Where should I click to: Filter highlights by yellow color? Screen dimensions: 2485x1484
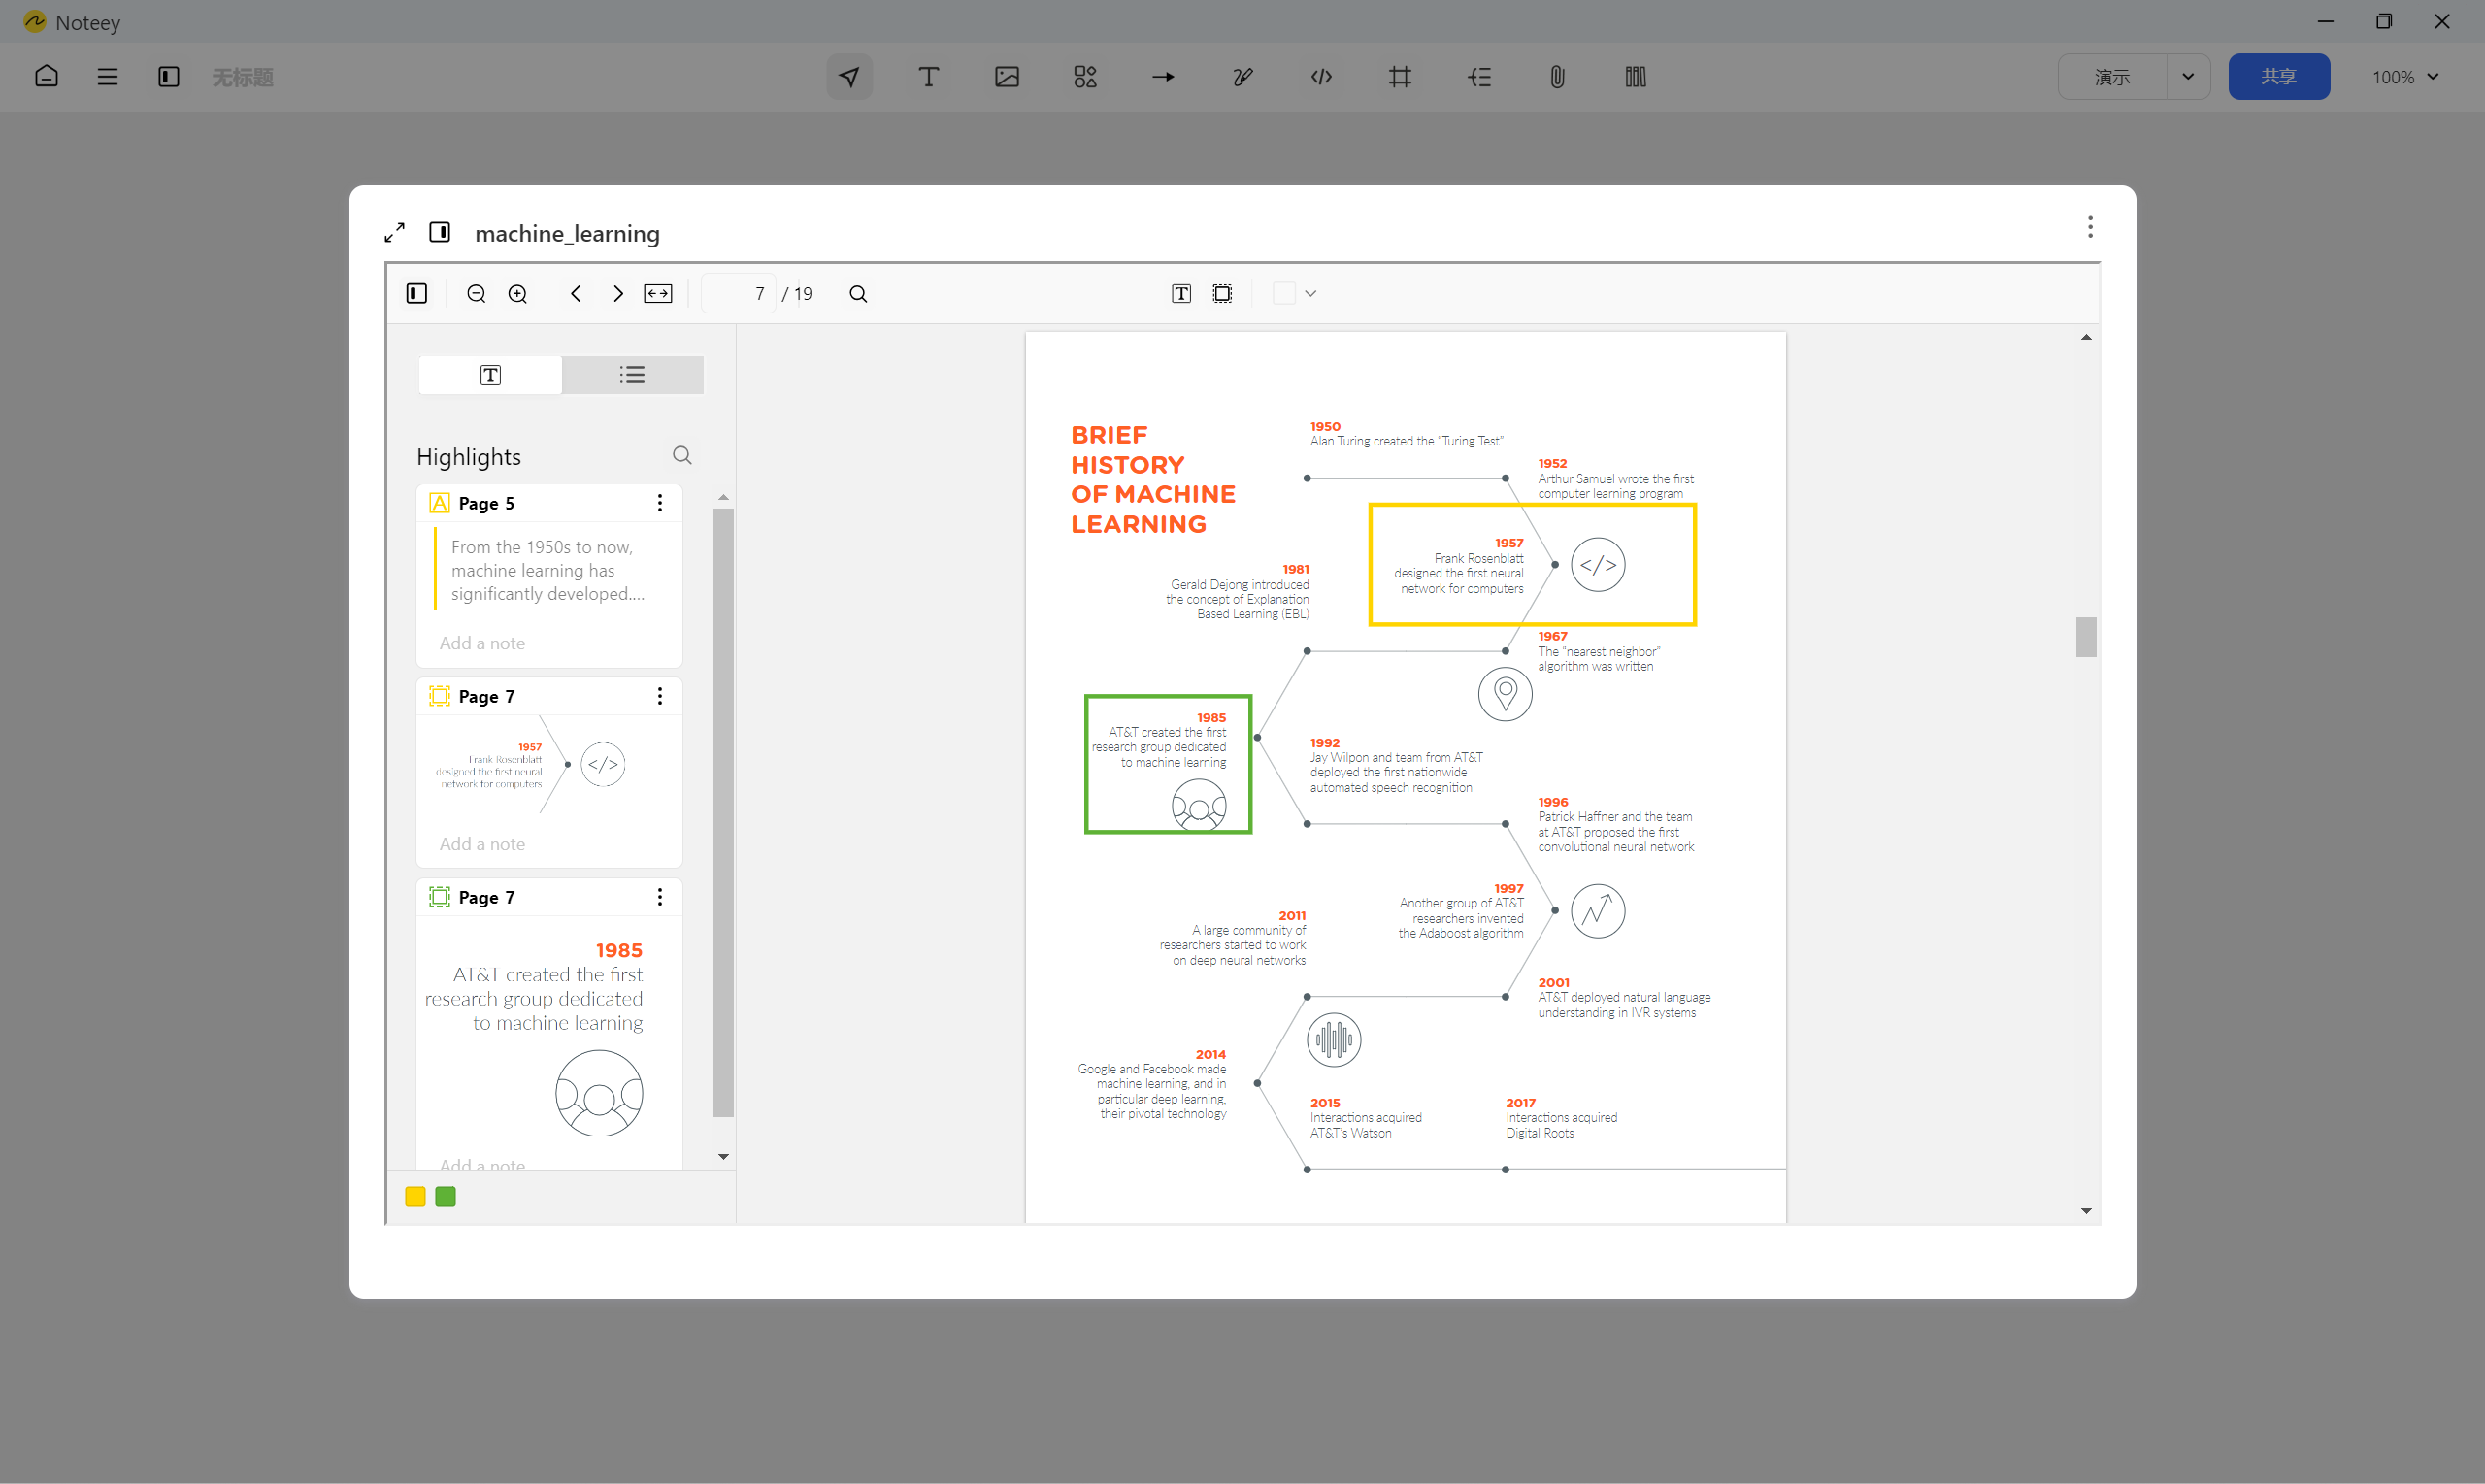pyautogui.click(x=415, y=1197)
